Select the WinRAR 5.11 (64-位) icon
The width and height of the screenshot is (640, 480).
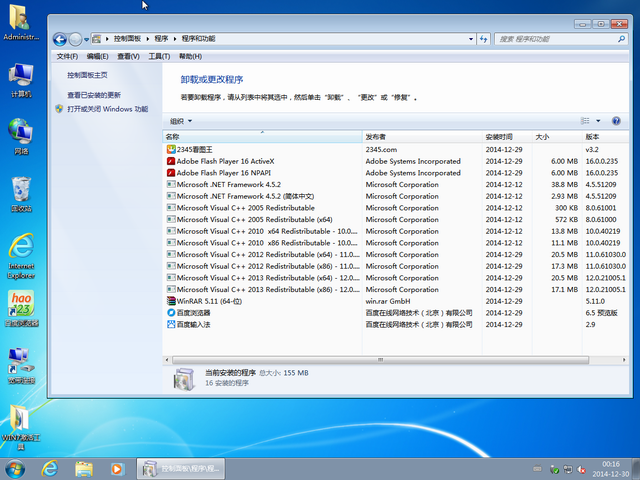[x=171, y=301]
